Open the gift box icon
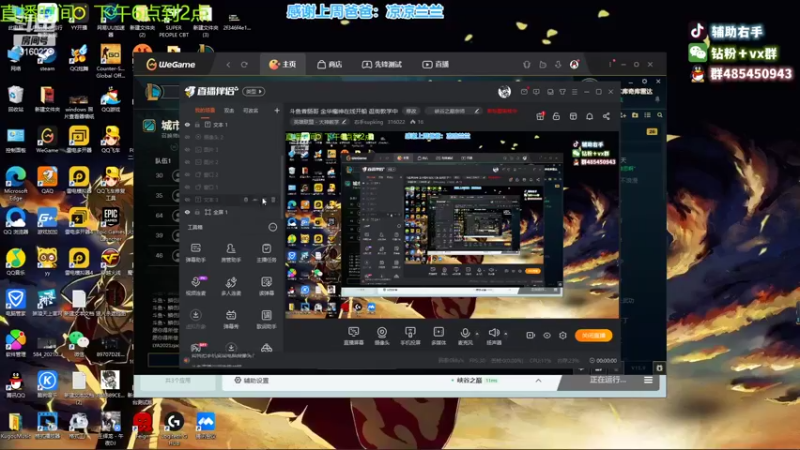The height and width of the screenshot is (450, 800). pos(540,116)
